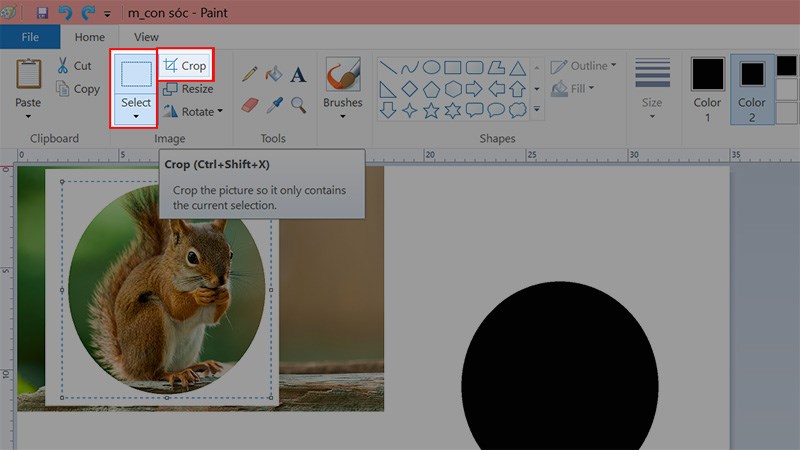This screenshot has height=450, width=800.
Task: Click the squirrel image on canvas
Action: click(170, 290)
